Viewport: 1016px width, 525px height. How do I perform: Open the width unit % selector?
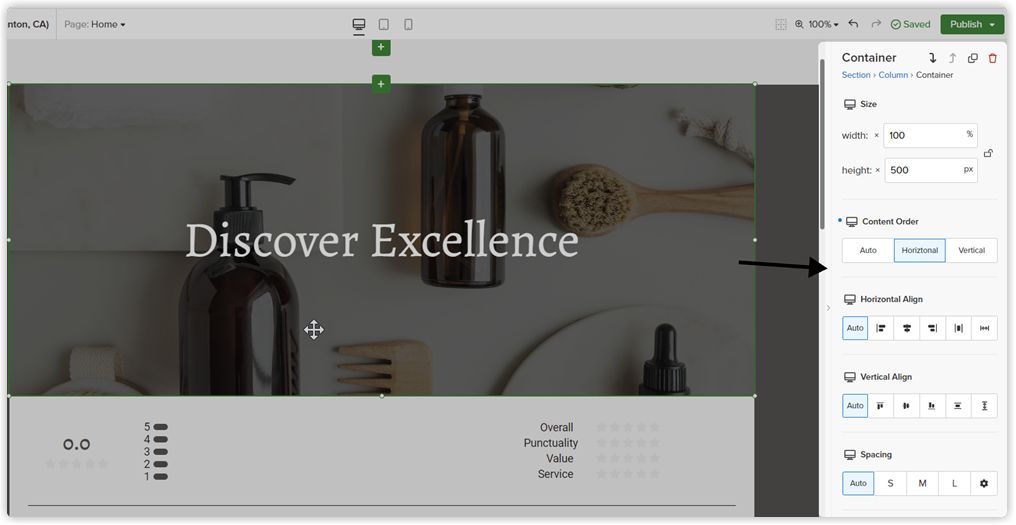[x=969, y=134]
